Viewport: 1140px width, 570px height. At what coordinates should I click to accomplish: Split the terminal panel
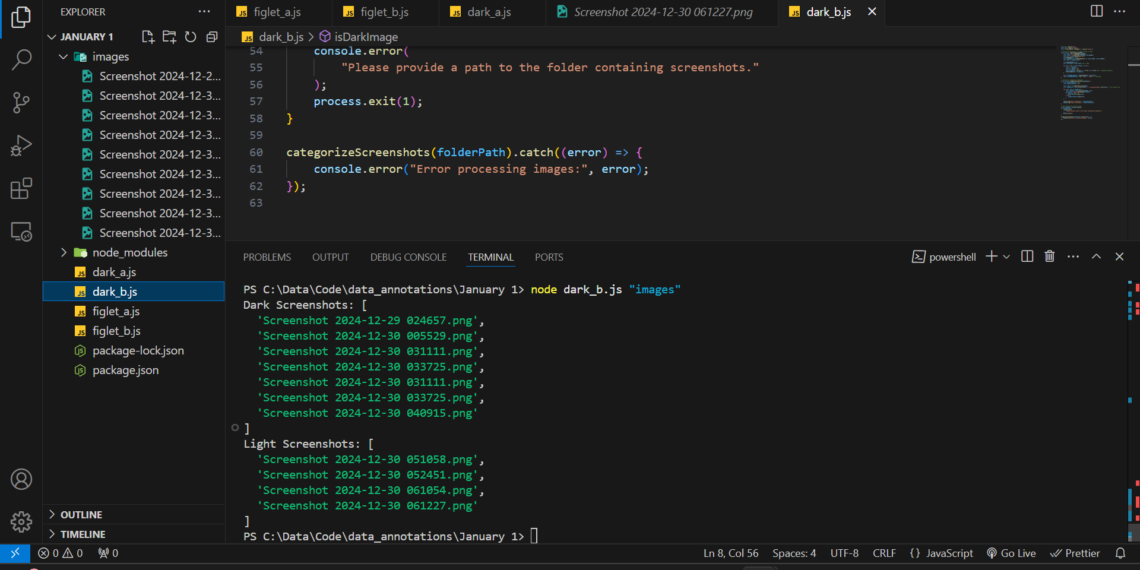(x=1027, y=257)
